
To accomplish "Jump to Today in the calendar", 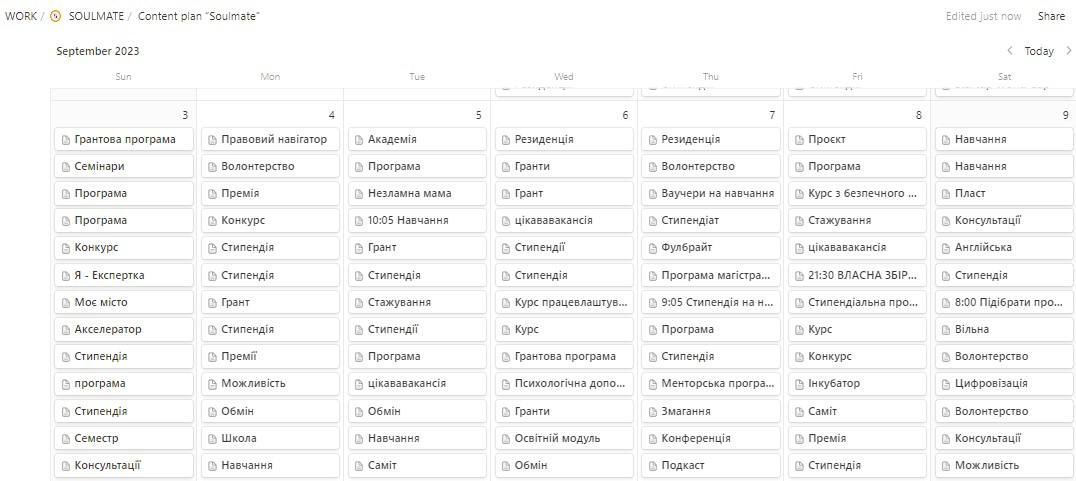I will (1039, 51).
